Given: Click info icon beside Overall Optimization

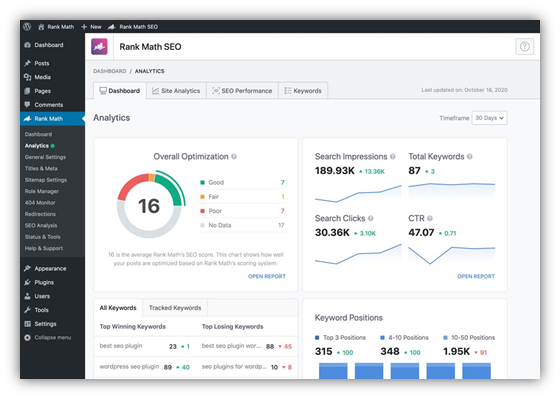Looking at the screenshot, I should pos(234,156).
